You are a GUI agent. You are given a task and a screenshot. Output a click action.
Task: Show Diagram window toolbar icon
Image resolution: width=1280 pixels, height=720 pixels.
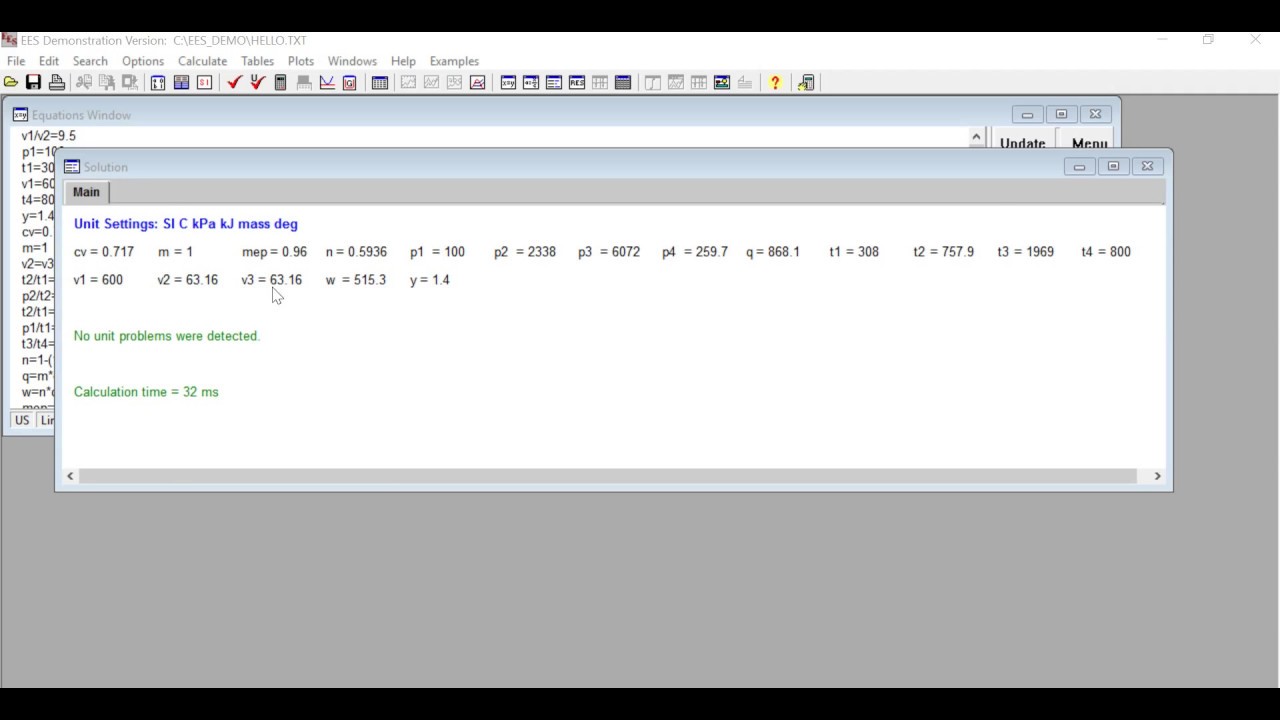pos(722,82)
